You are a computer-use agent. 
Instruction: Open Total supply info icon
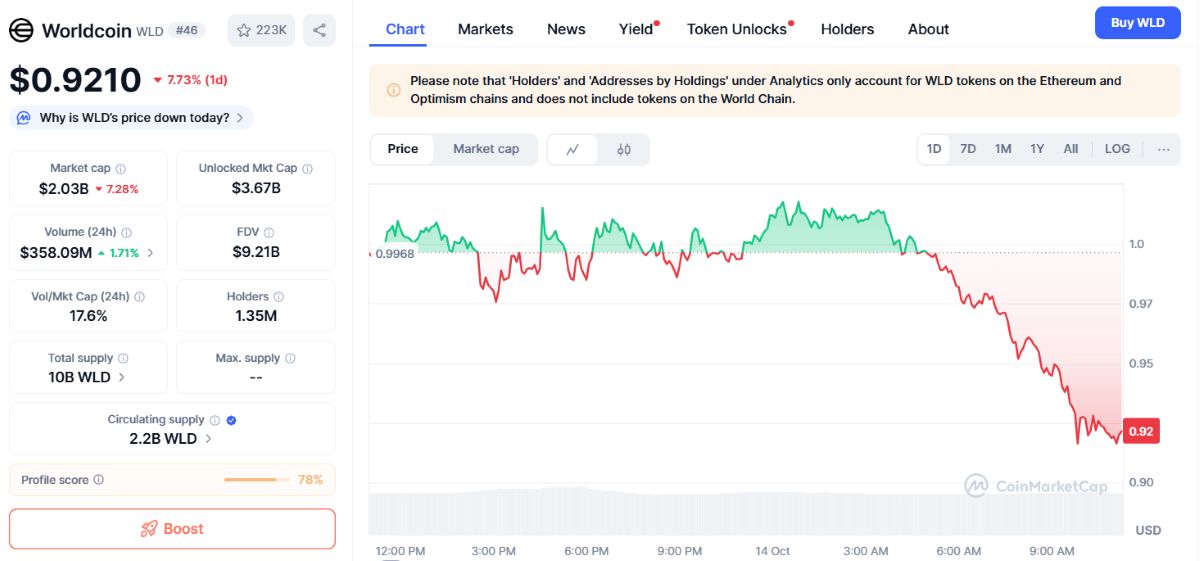click(x=123, y=358)
